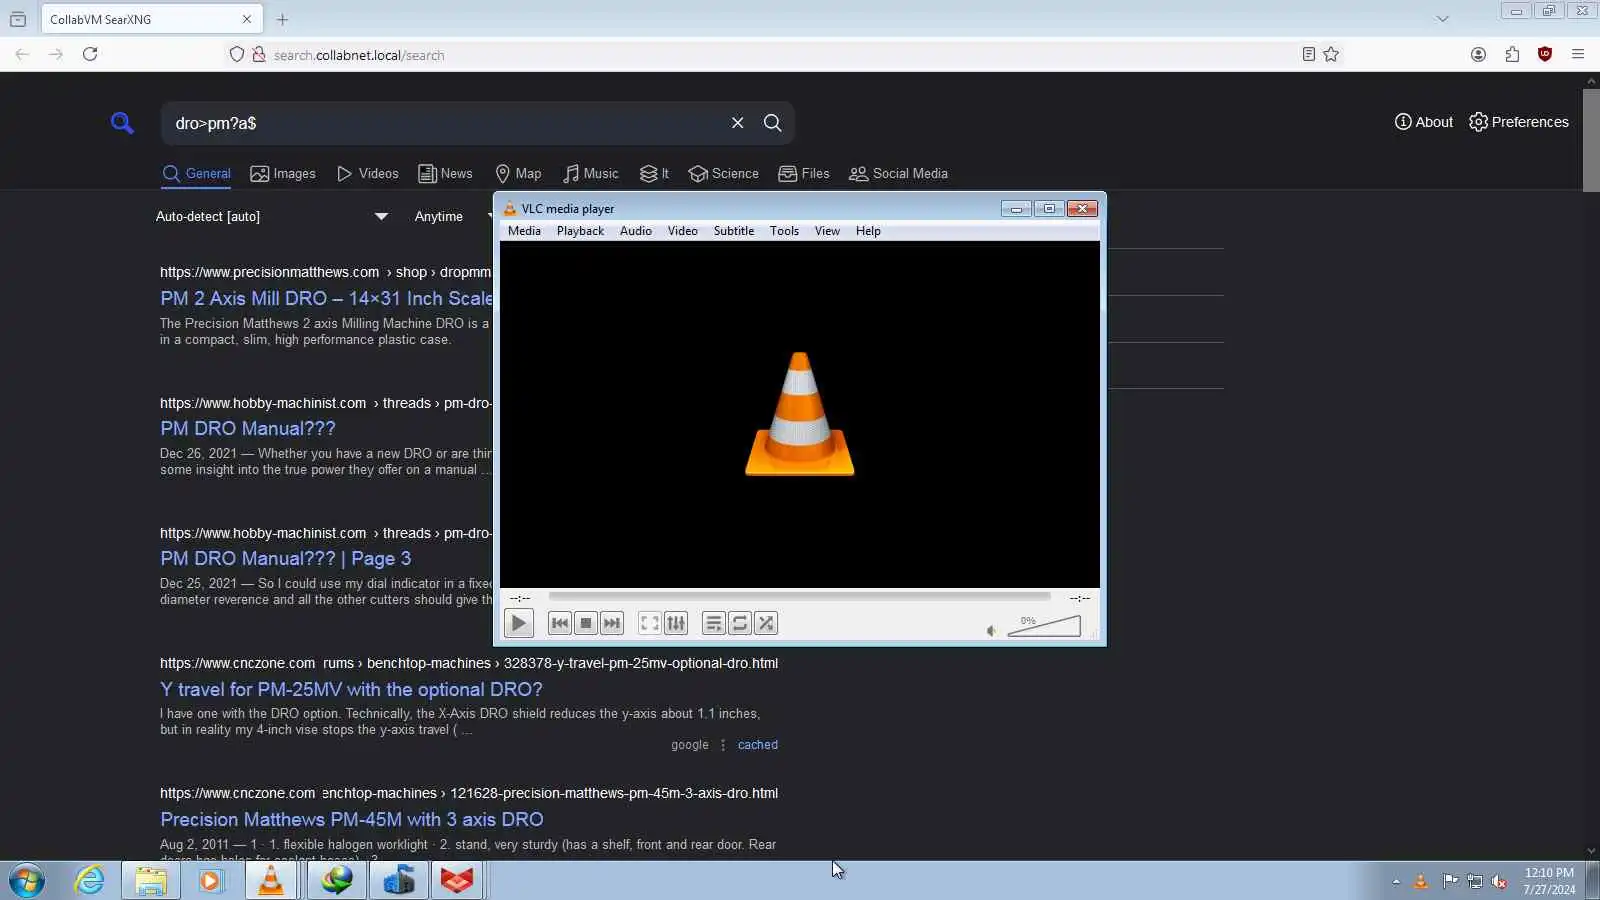This screenshot has width=1600, height=900.
Task: Toggle VLC fullscreen mode
Action: [650, 624]
